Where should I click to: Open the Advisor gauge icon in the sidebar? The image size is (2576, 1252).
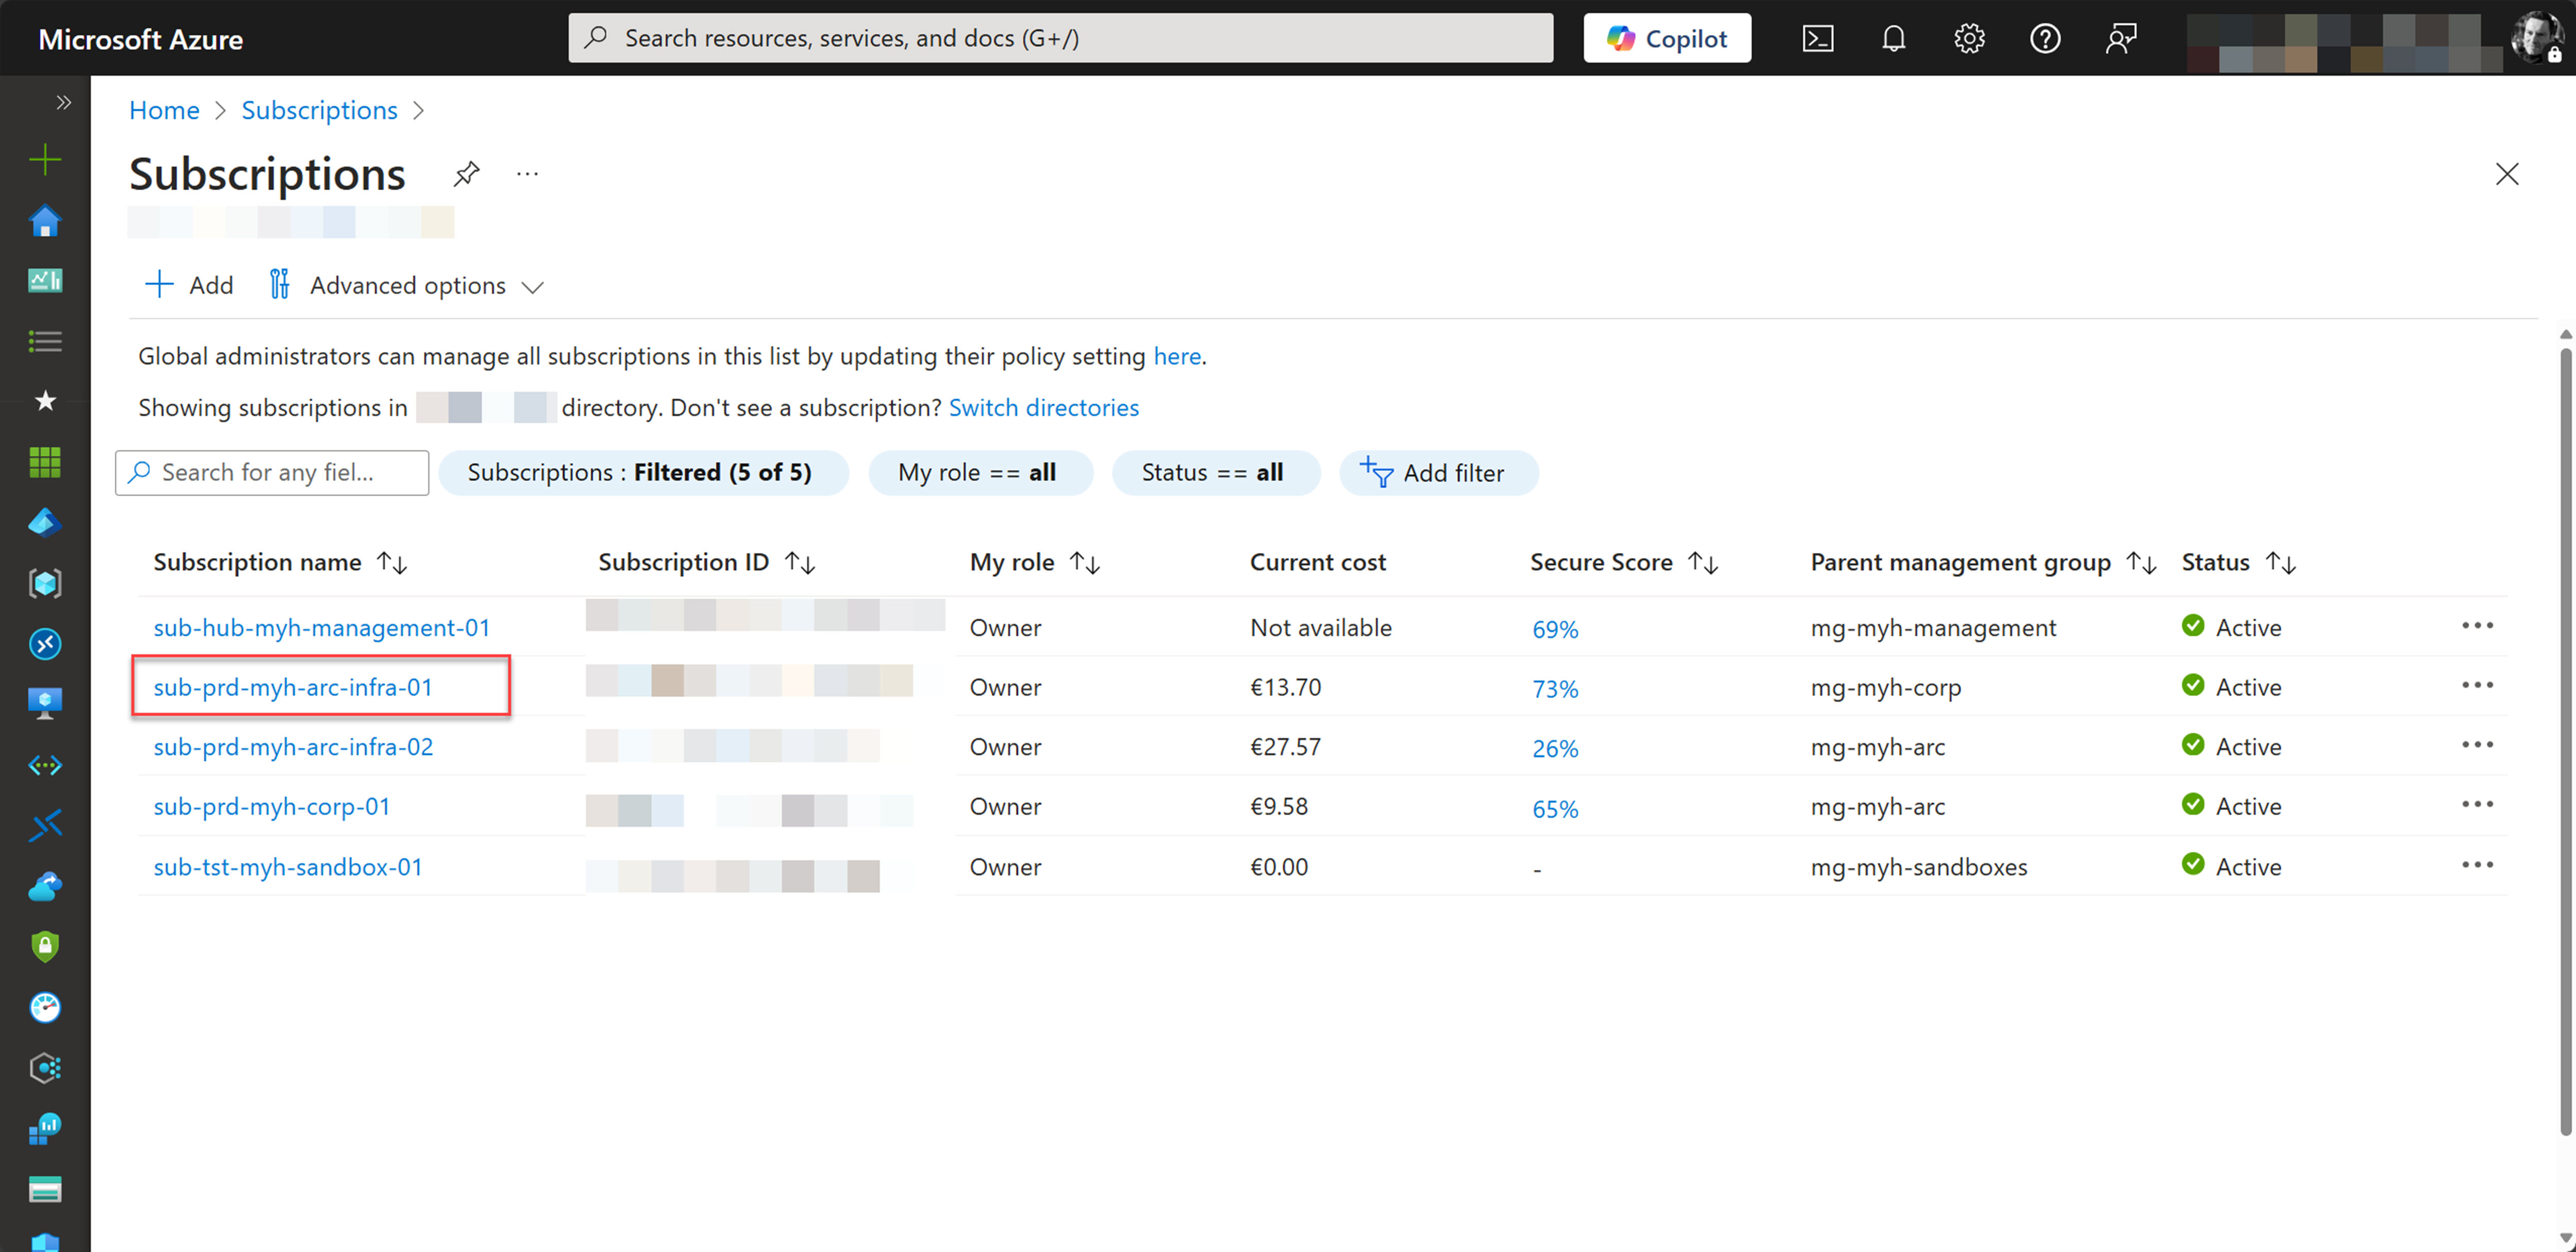(x=44, y=1008)
